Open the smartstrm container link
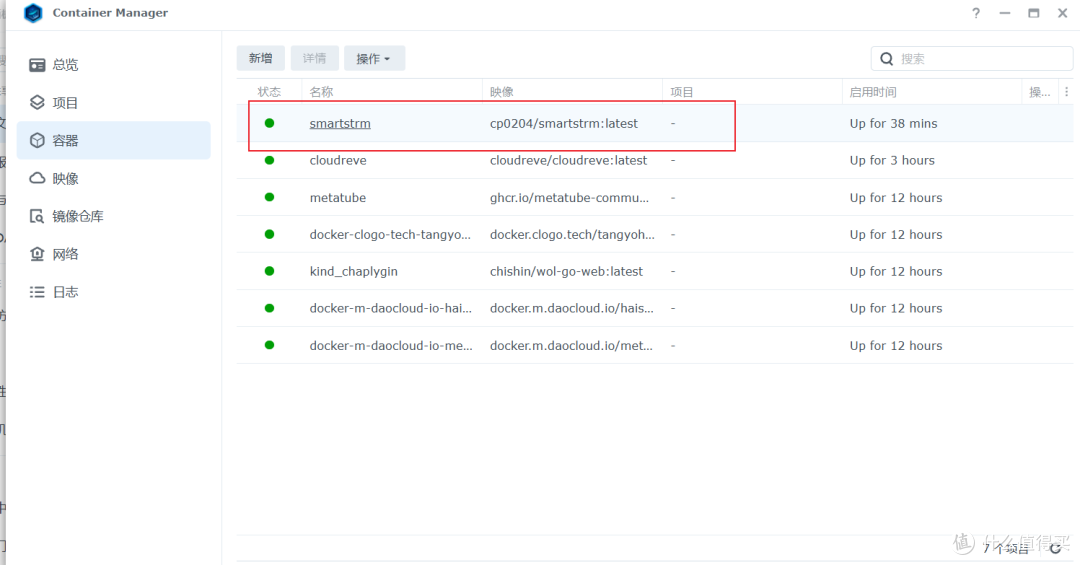The width and height of the screenshot is (1080, 565). [340, 123]
